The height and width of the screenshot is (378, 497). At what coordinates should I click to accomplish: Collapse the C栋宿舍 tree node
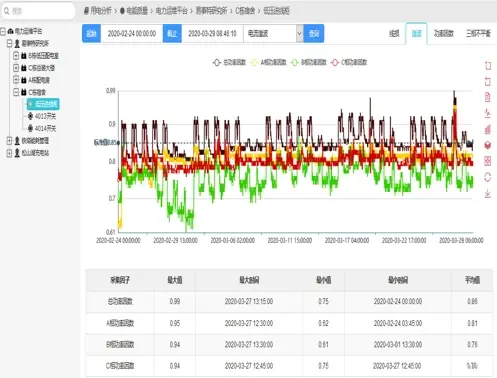coord(16,92)
